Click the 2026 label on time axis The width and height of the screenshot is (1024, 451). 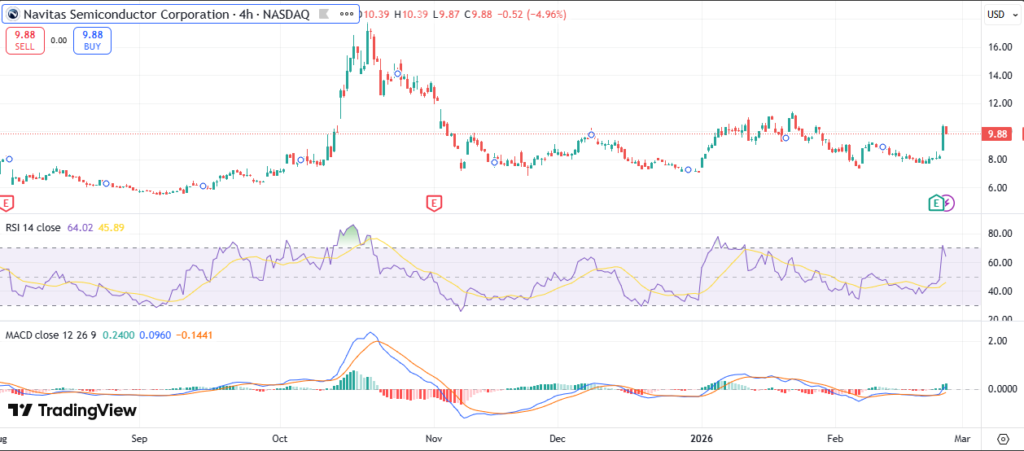coord(701,438)
